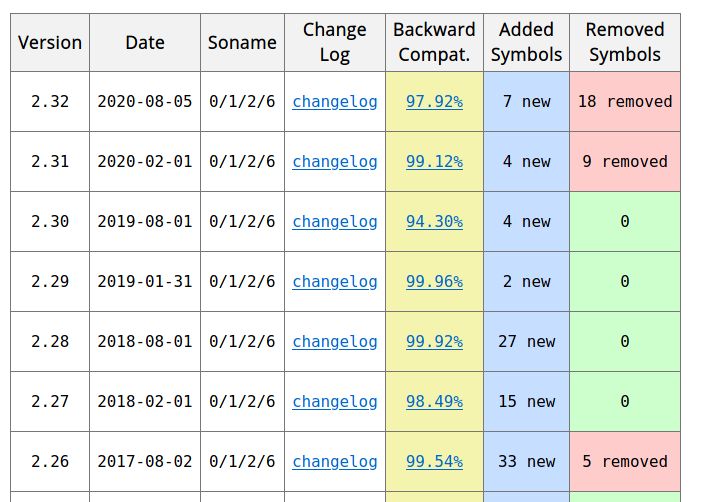Click the 99.12% backward compatibility link

click(x=434, y=161)
